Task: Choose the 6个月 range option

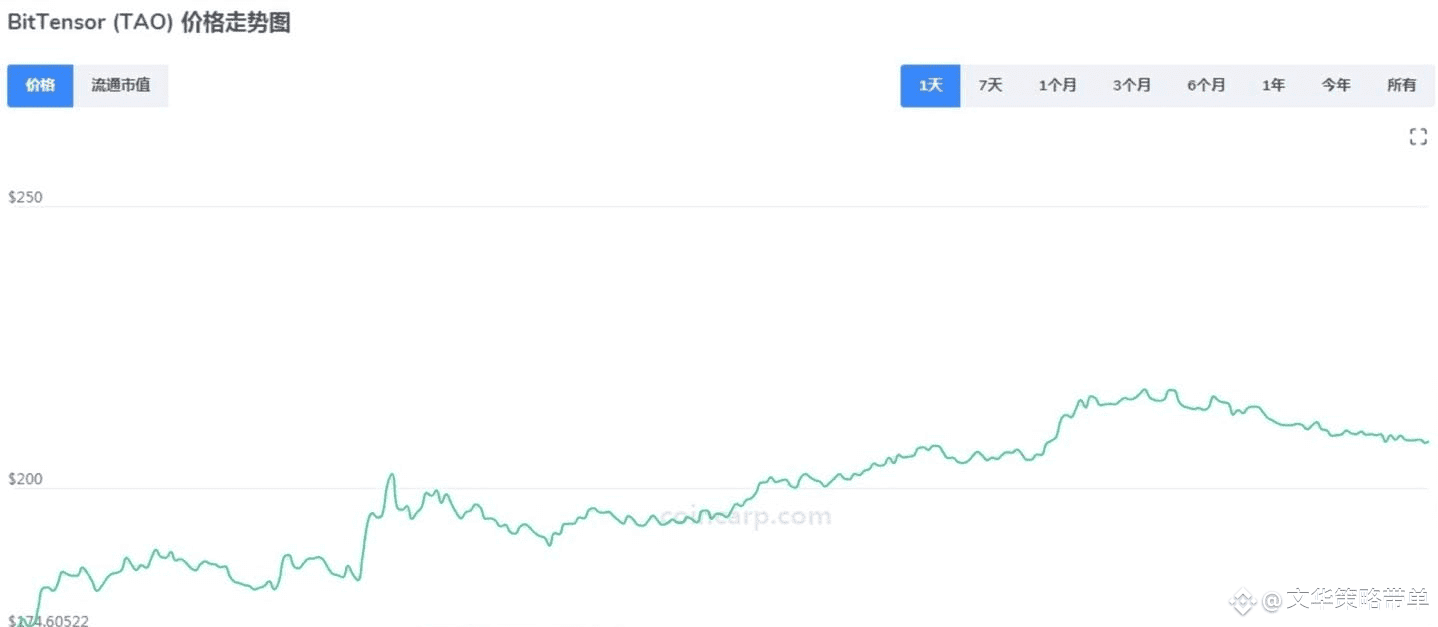Action: coord(1206,86)
